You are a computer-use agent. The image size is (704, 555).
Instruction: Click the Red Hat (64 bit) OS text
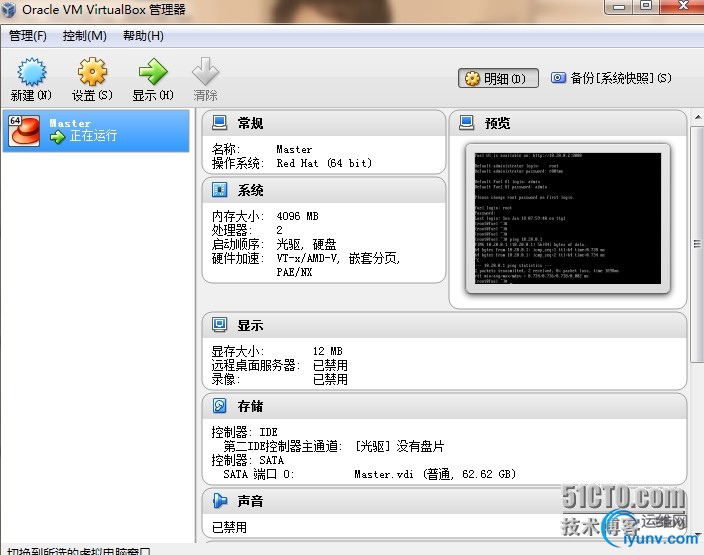coord(324,163)
